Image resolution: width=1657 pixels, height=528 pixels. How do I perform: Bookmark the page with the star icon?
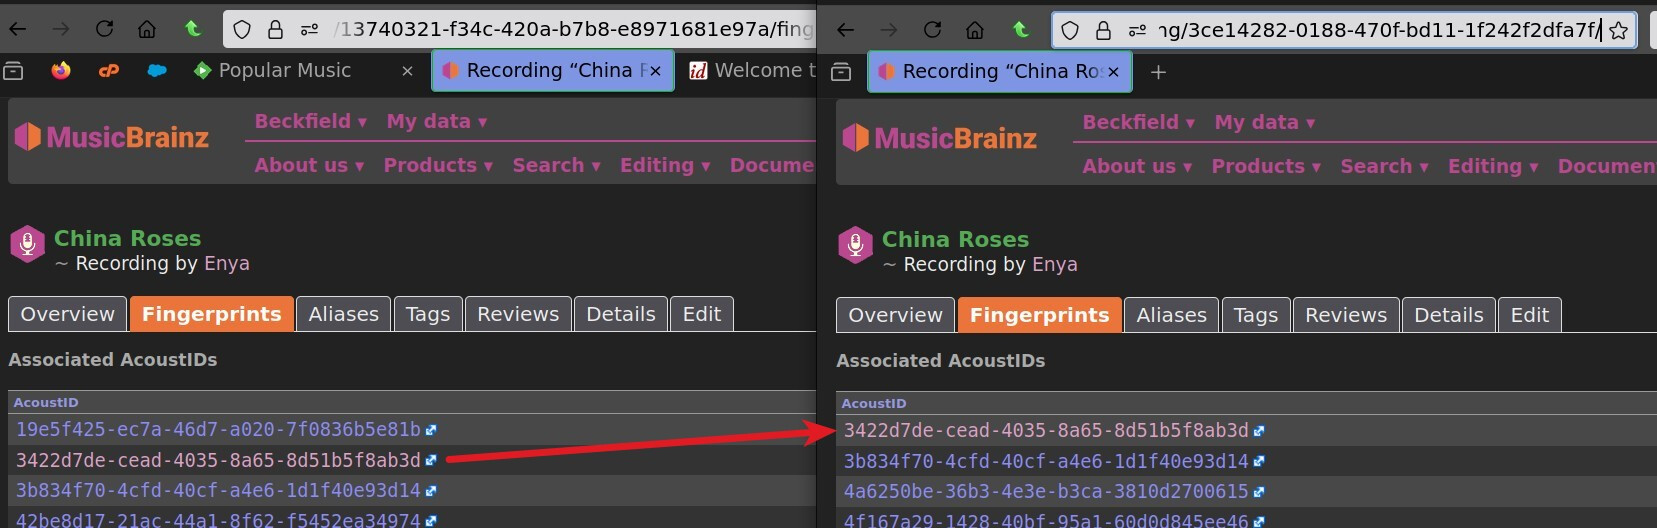point(1619,30)
